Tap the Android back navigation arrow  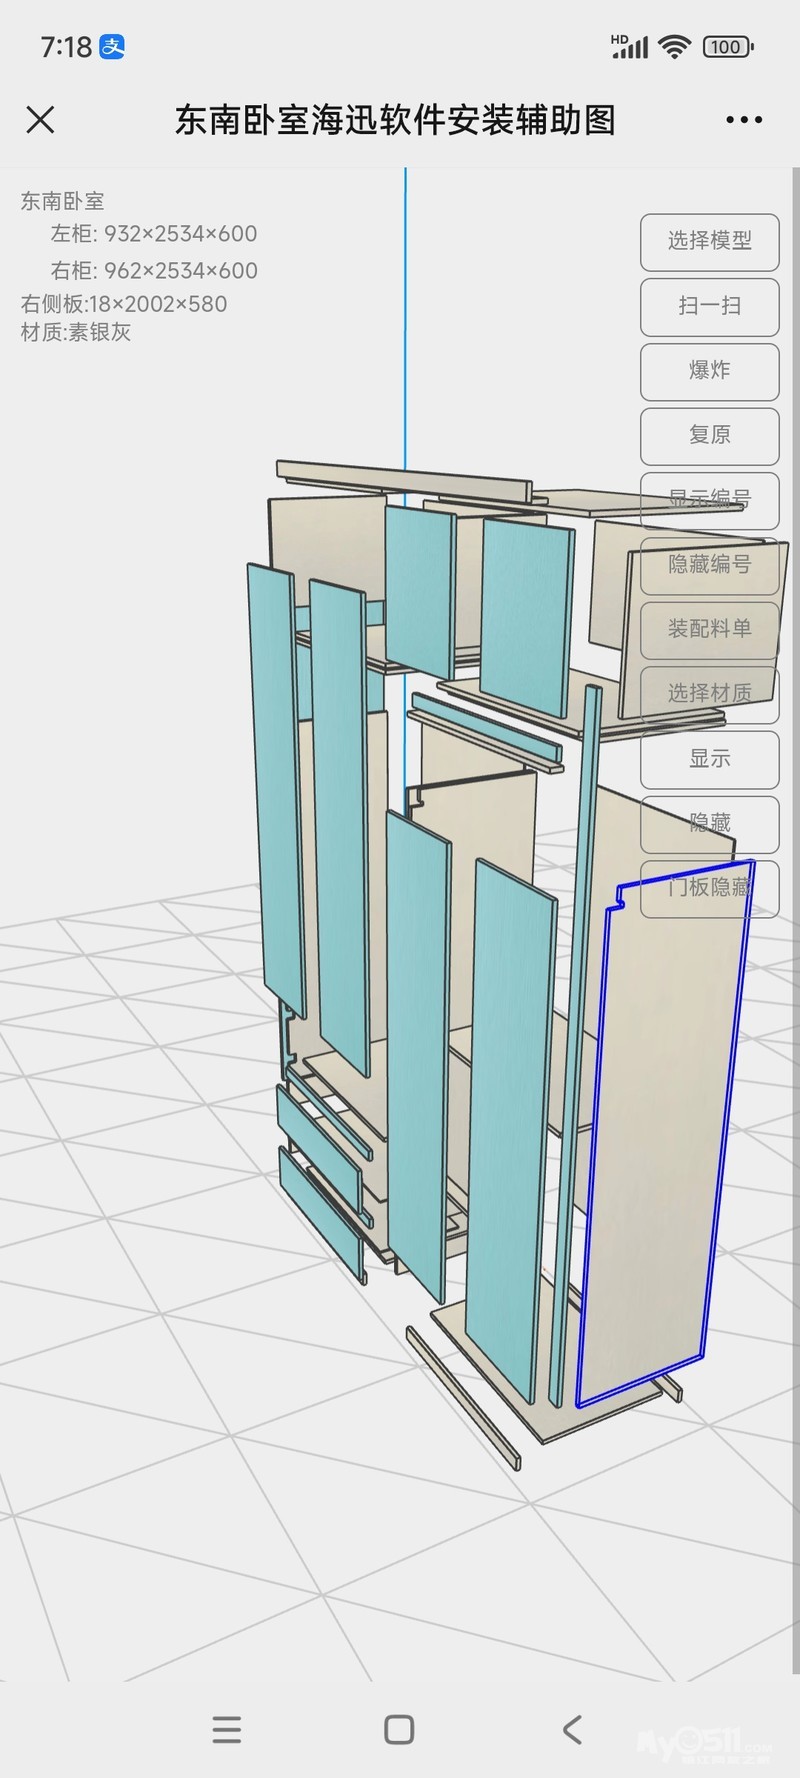pyautogui.click(x=572, y=1729)
